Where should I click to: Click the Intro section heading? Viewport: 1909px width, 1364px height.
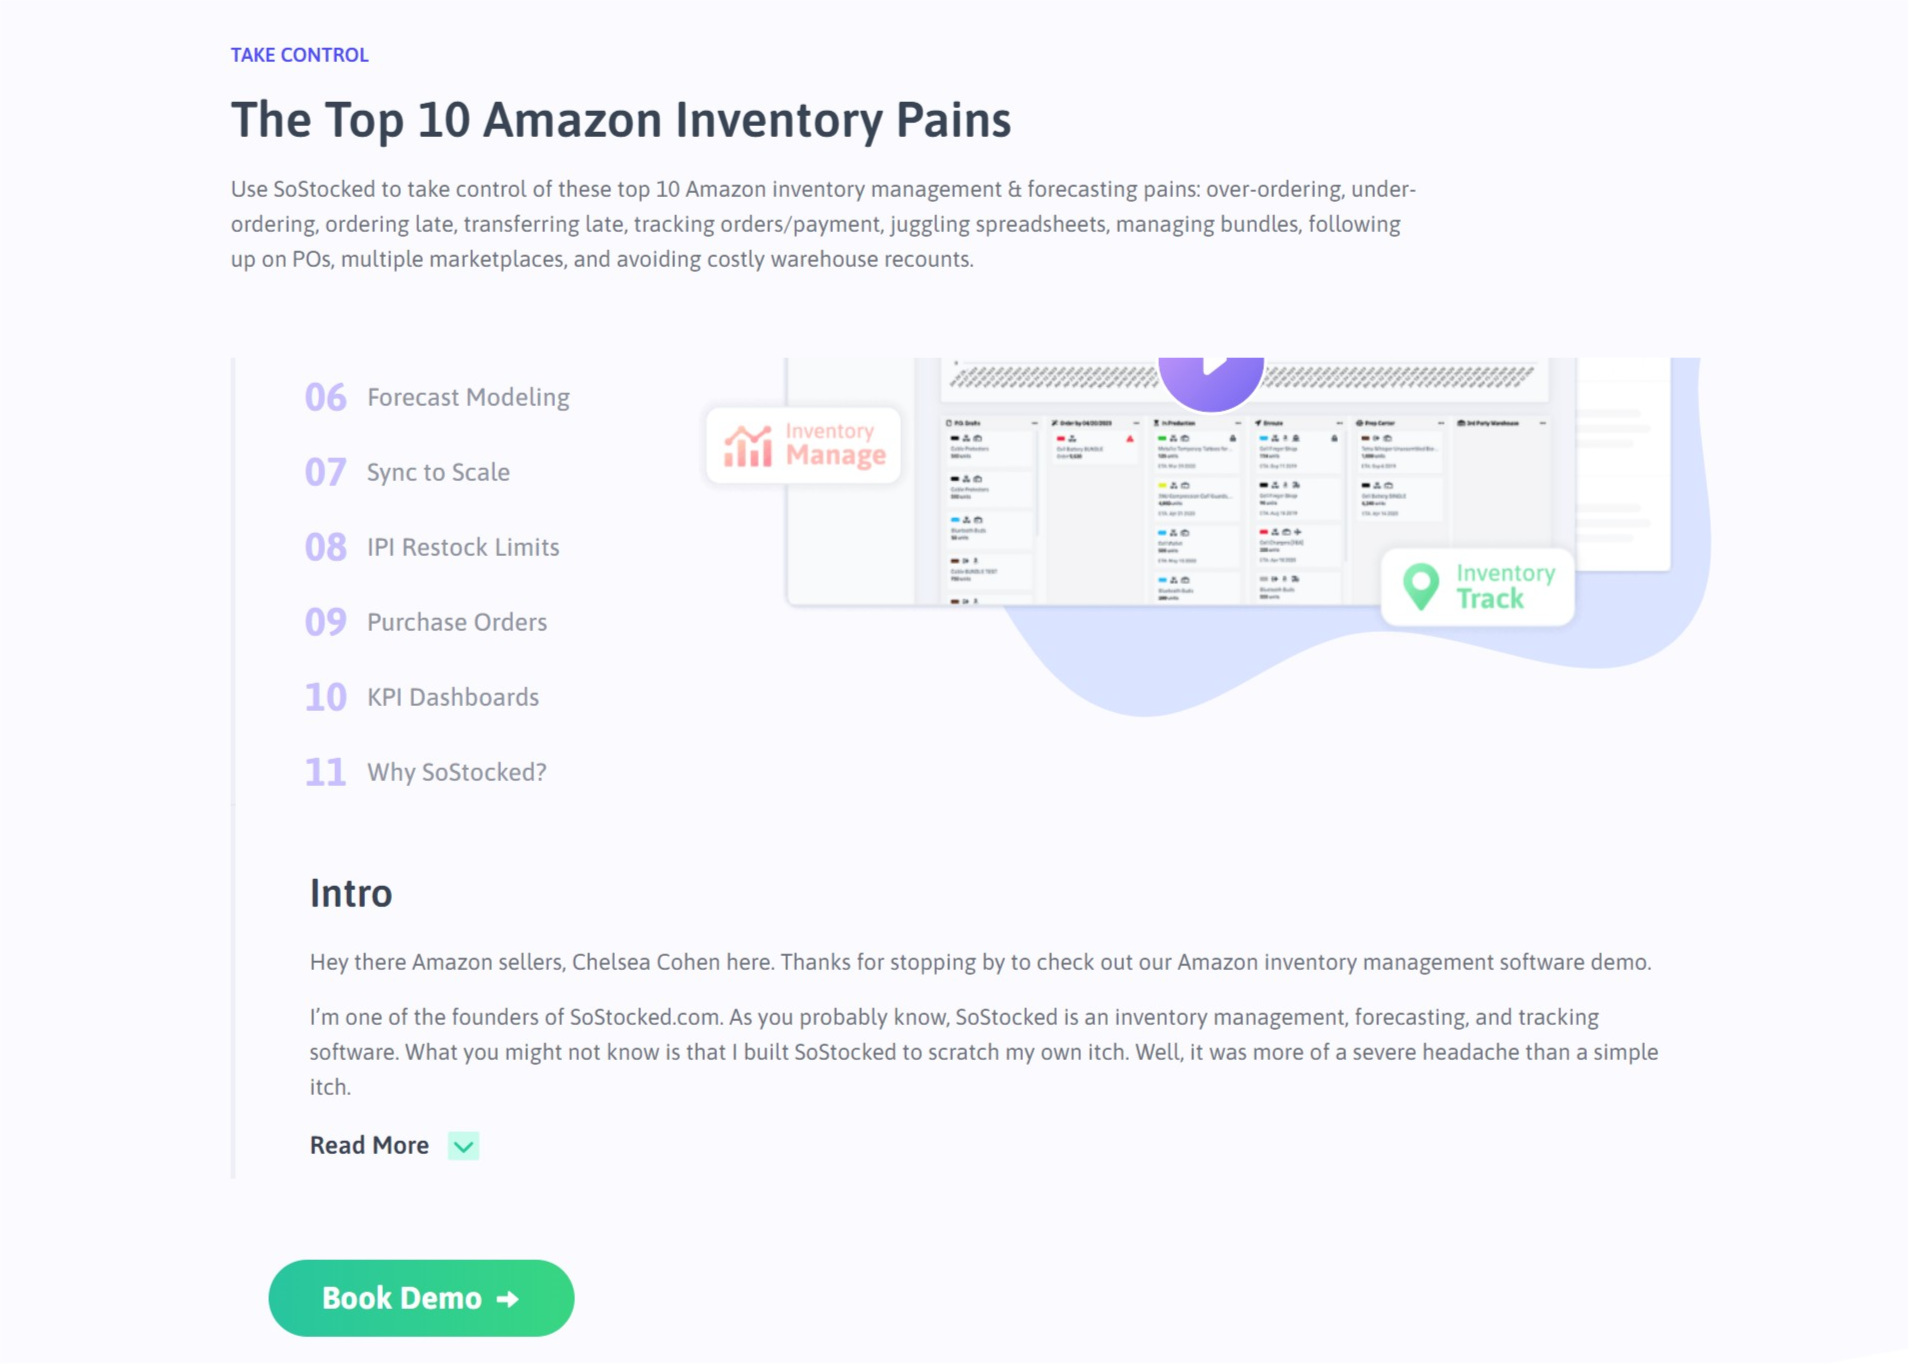click(x=351, y=893)
